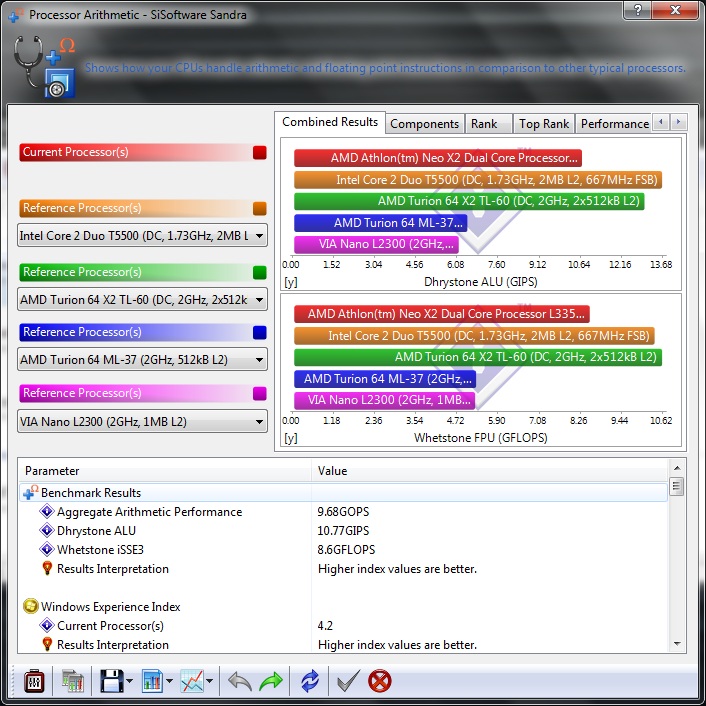This screenshot has height=706, width=706.
Task: Switch to the Performance tab
Action: (x=614, y=124)
